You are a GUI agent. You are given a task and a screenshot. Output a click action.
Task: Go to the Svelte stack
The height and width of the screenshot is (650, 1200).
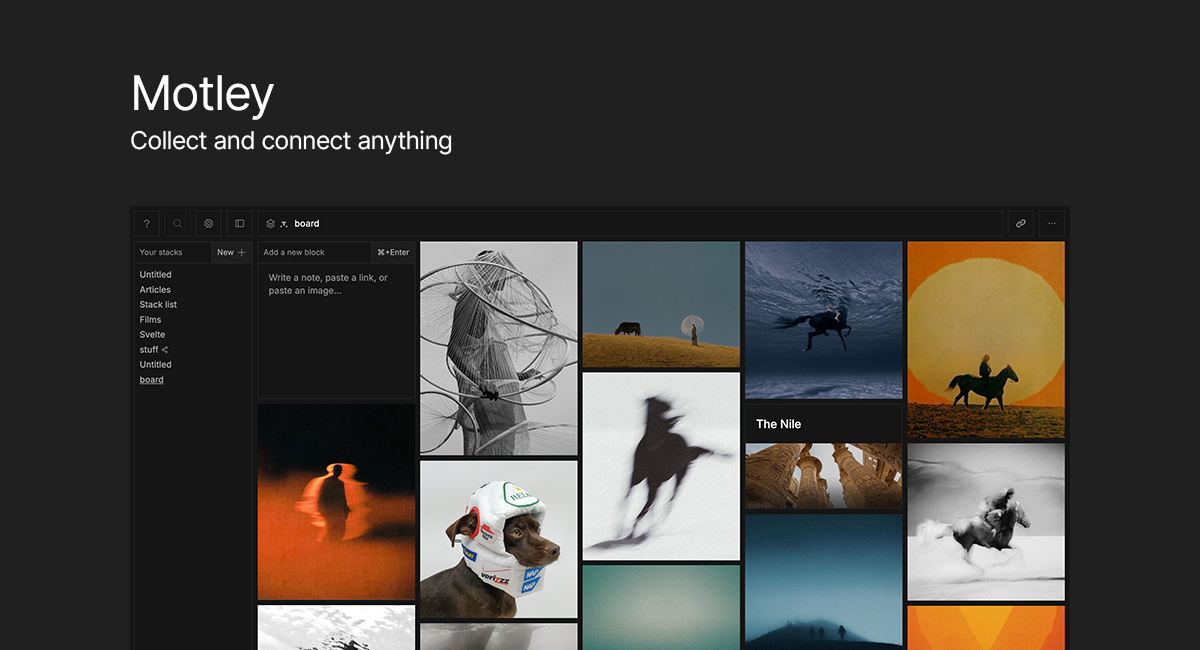(x=152, y=335)
